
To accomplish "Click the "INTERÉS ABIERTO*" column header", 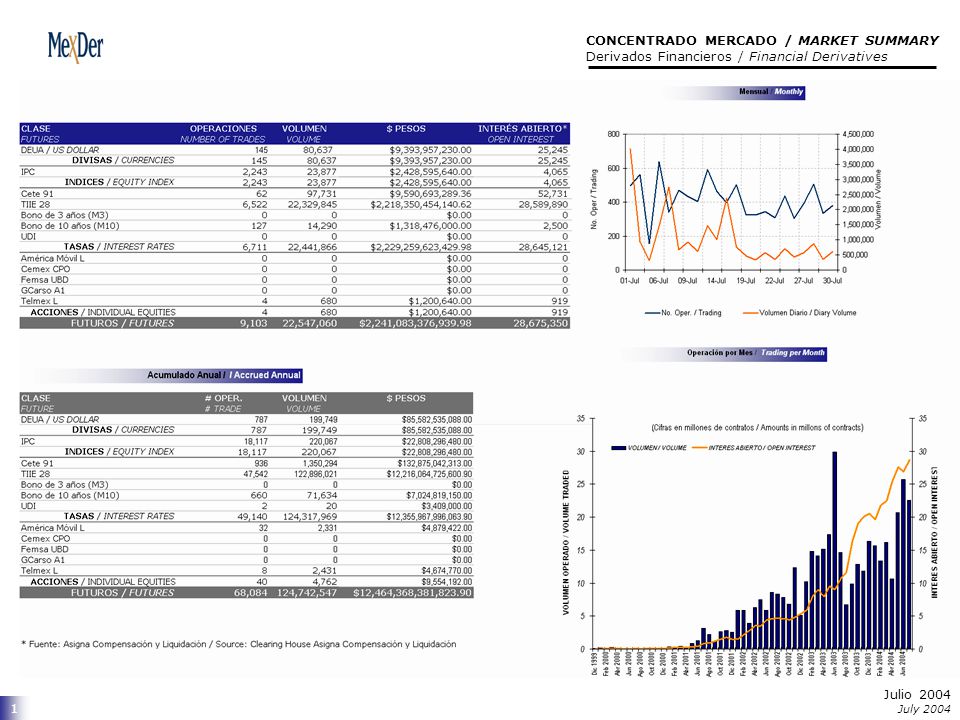I will (x=522, y=129).
